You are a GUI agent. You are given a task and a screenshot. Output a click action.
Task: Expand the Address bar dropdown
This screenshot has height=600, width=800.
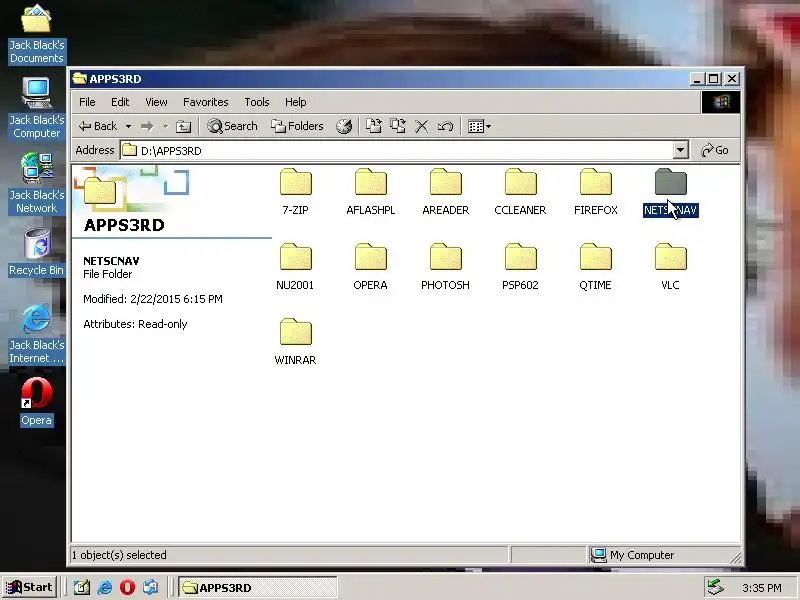click(680, 151)
